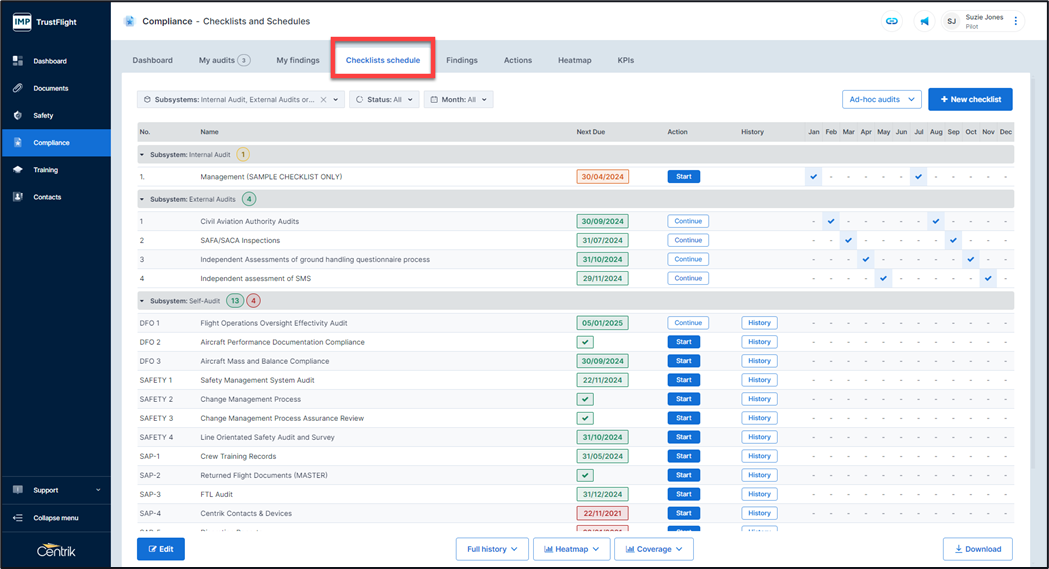
Task: Open the Documents paperclip icon in sidebar
Action: [x=18, y=88]
